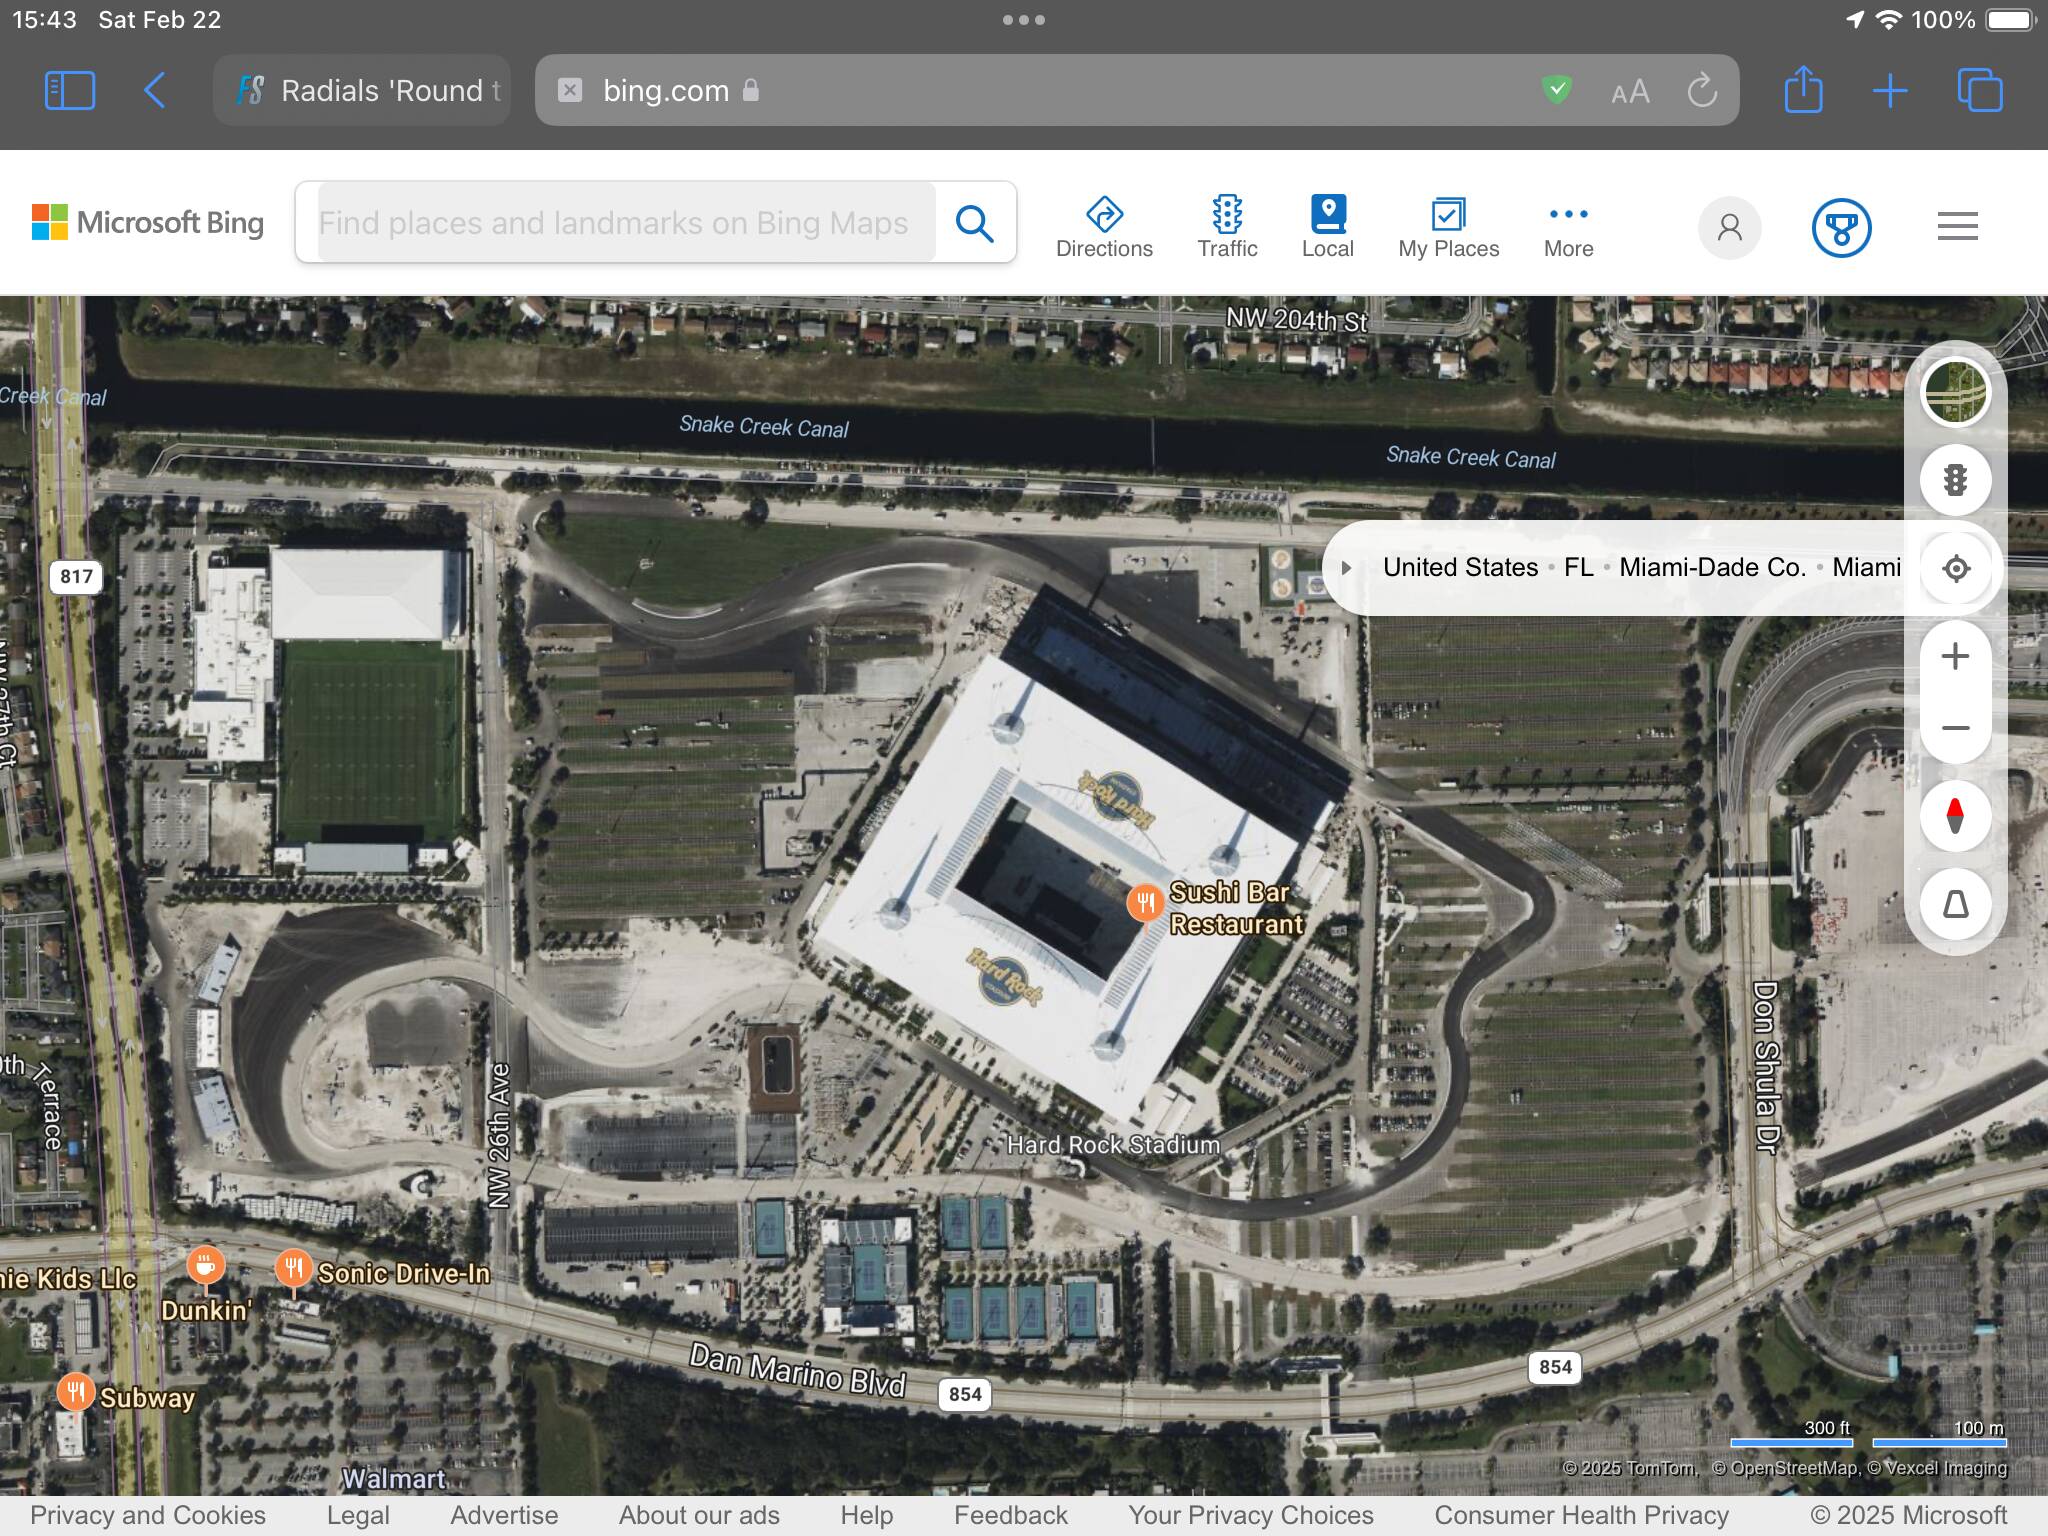Open the Privacy and Cookies link
This screenshot has height=1536, width=2048.
tap(148, 1515)
